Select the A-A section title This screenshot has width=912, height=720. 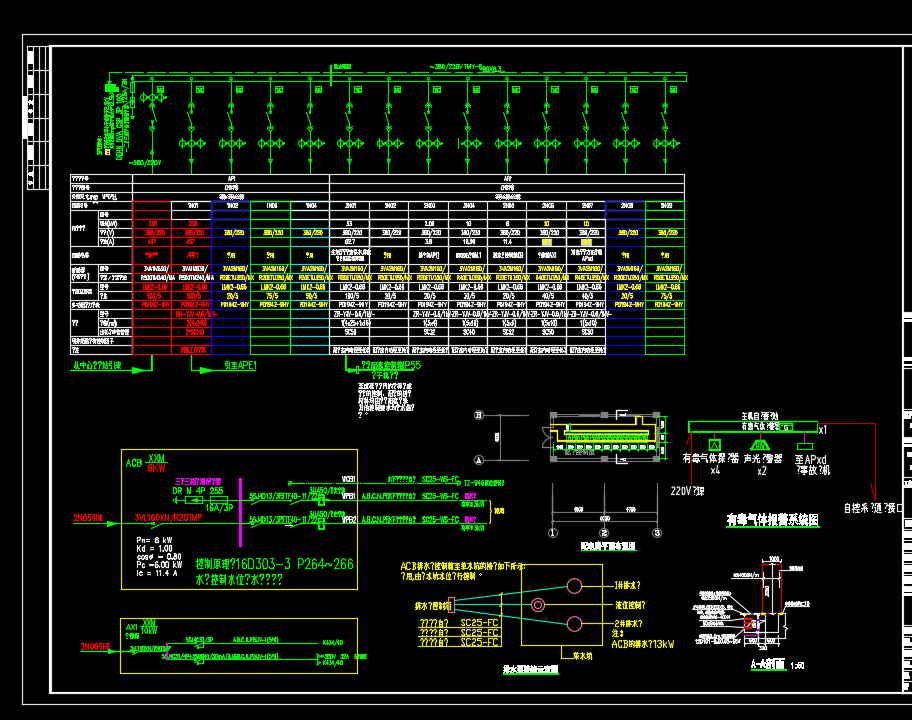click(768, 664)
